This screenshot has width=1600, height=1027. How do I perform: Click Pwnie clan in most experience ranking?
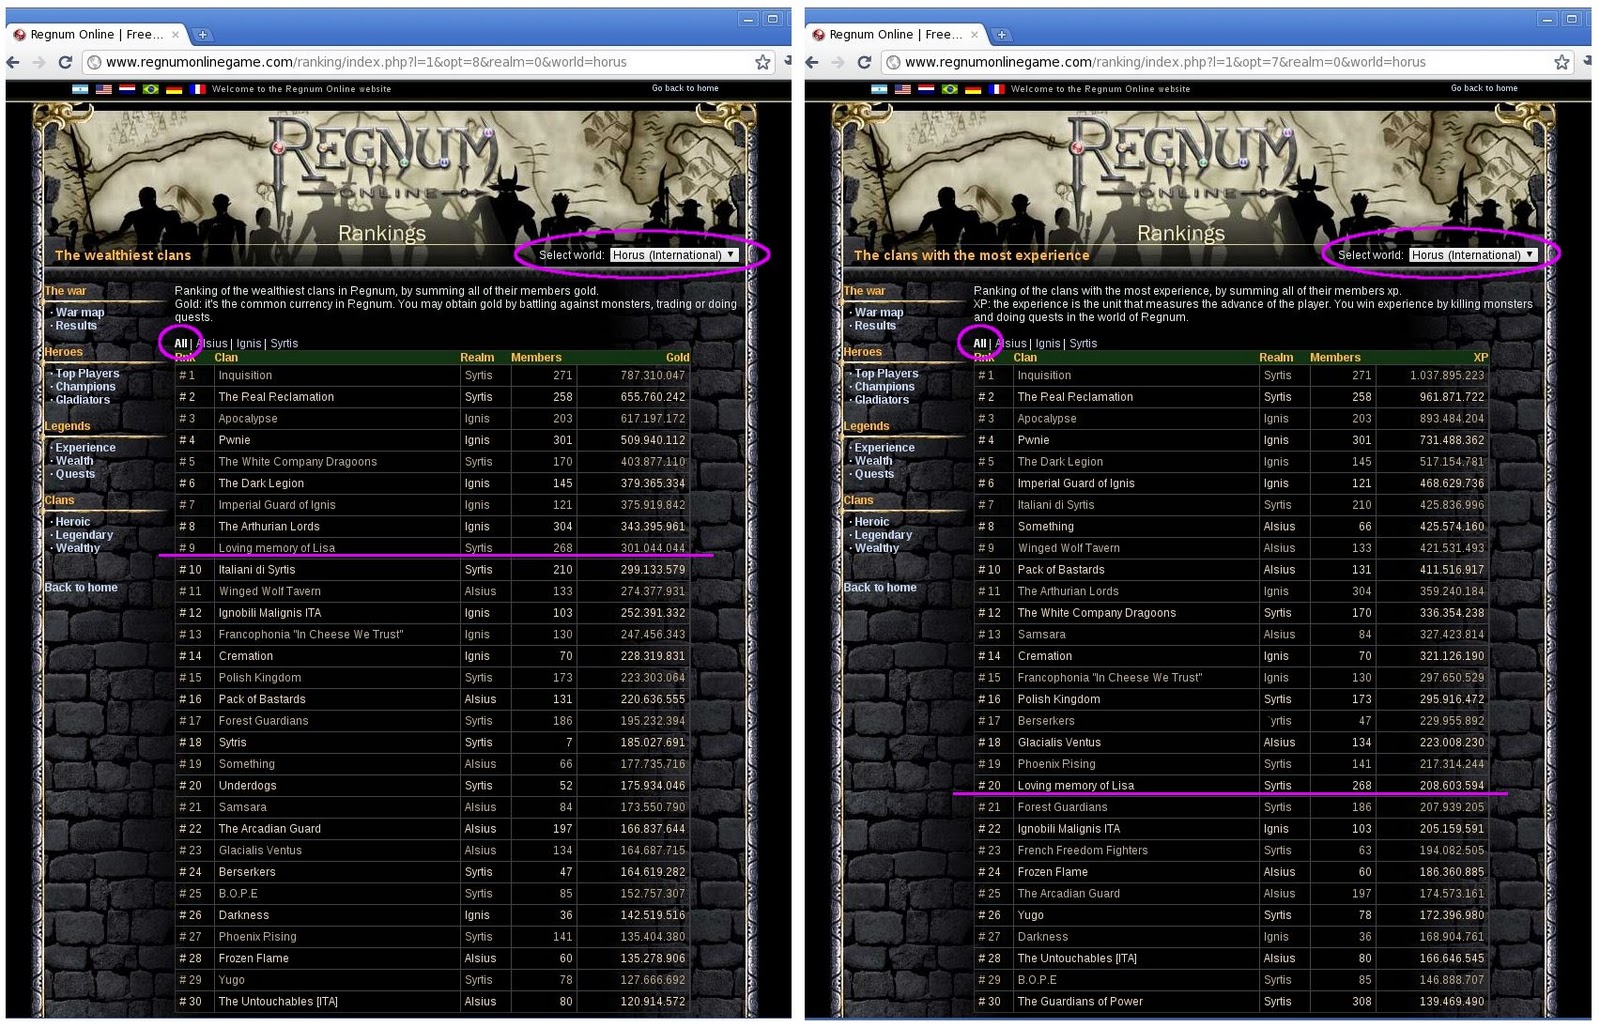1033,440
